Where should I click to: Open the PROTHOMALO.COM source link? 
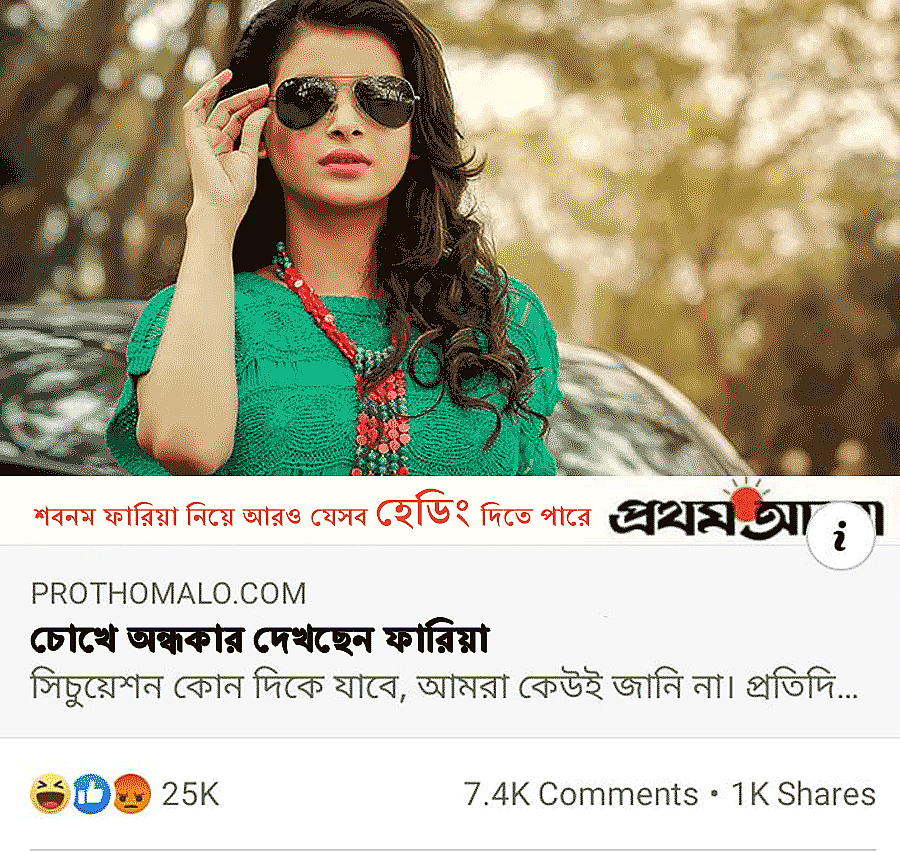(169, 594)
